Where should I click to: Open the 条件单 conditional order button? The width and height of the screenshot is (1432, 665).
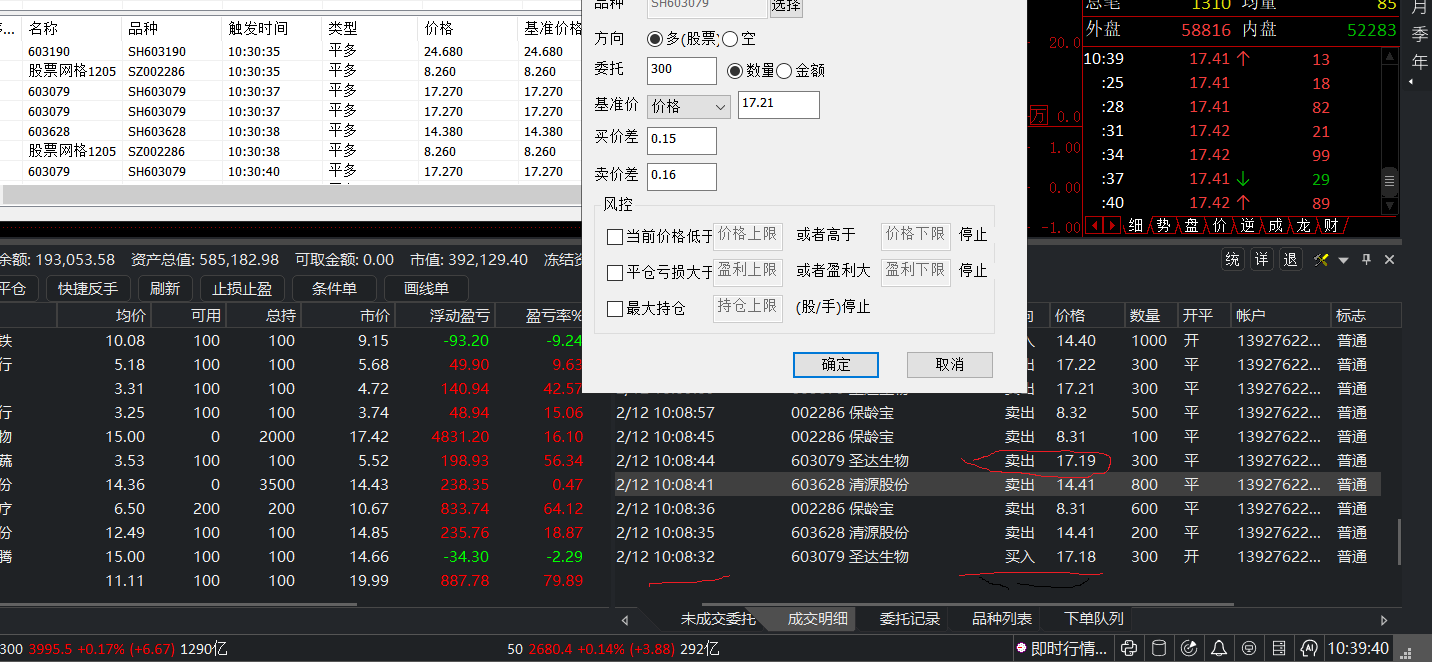(334, 288)
